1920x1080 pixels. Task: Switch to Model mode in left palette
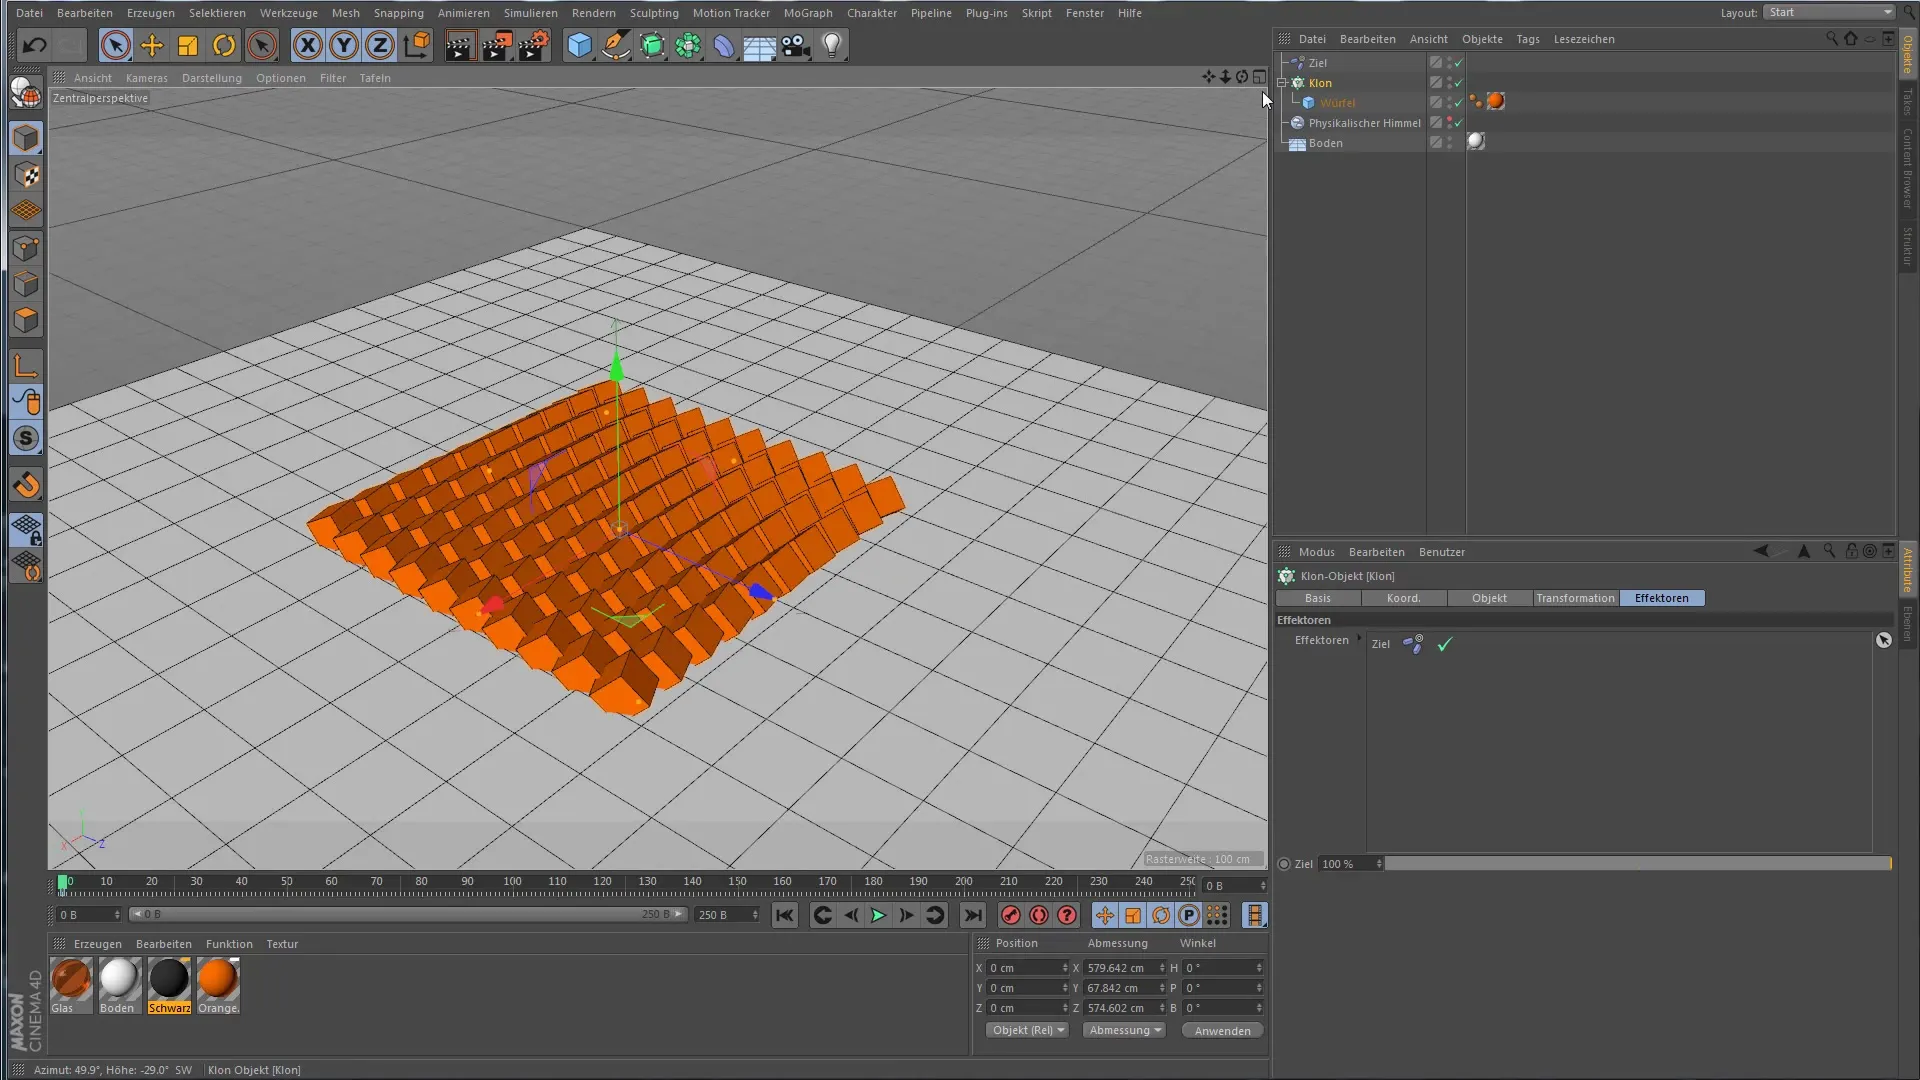point(27,138)
